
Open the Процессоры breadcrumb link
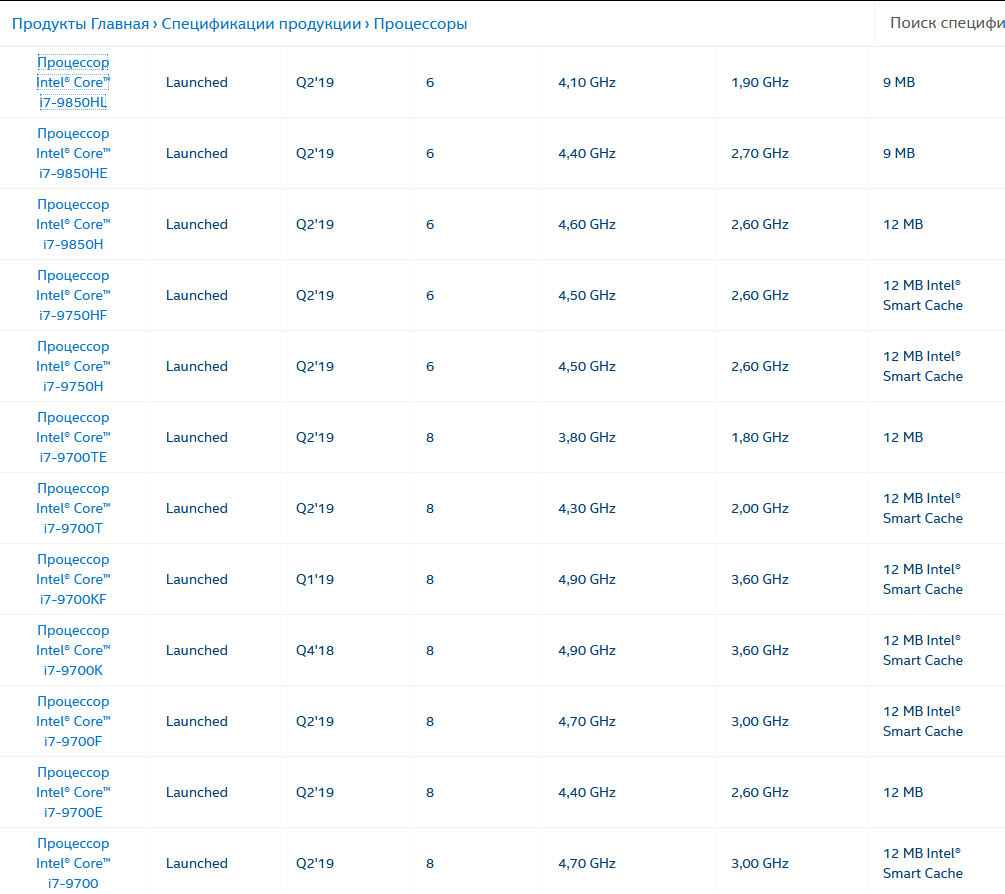pos(420,24)
